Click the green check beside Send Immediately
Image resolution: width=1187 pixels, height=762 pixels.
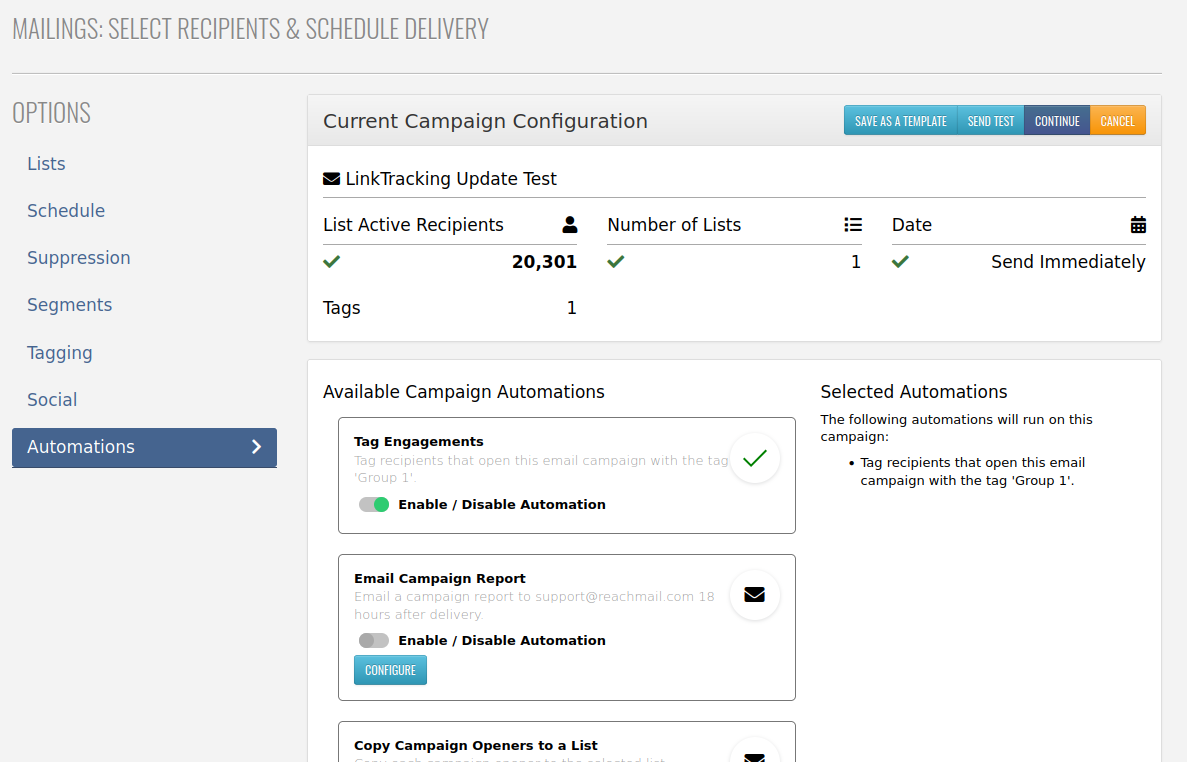900,262
